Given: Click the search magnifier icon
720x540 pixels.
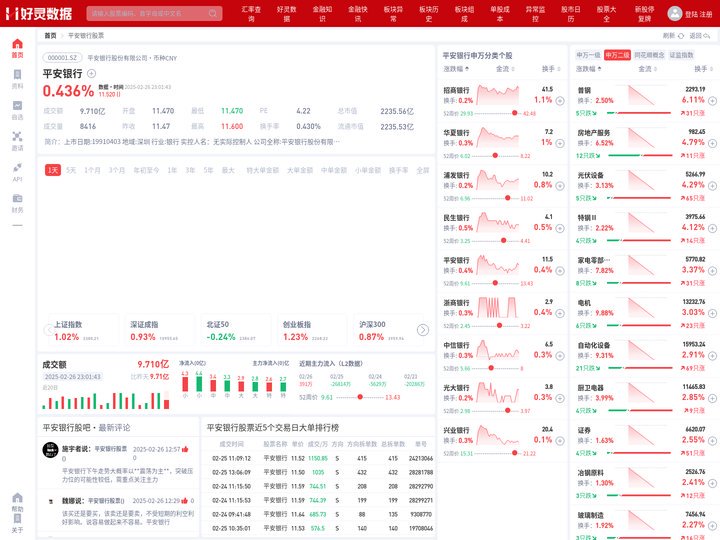Looking at the screenshot, I should coord(213,13).
